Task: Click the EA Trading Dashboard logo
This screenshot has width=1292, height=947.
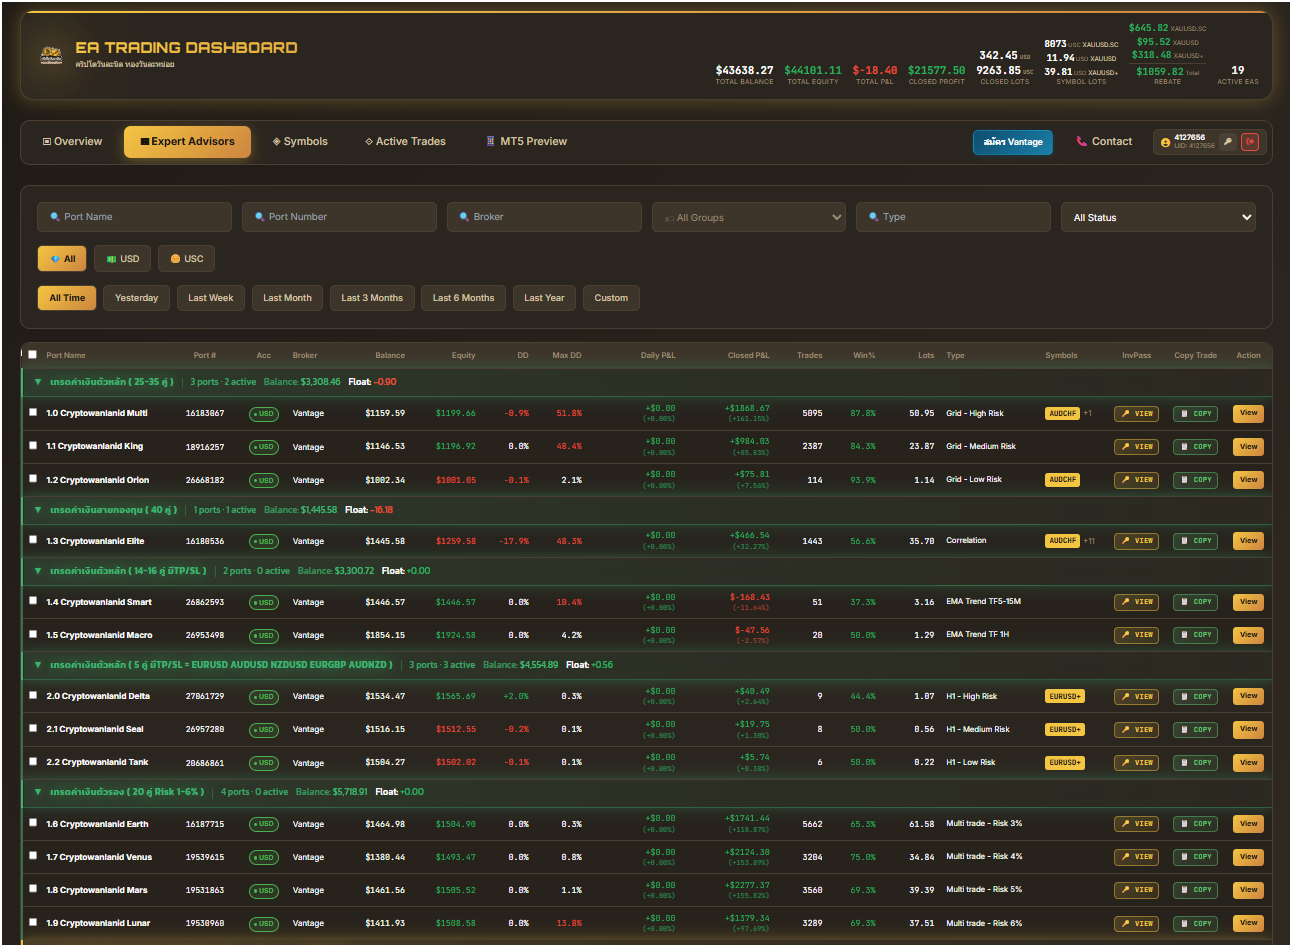Action: (x=51, y=56)
